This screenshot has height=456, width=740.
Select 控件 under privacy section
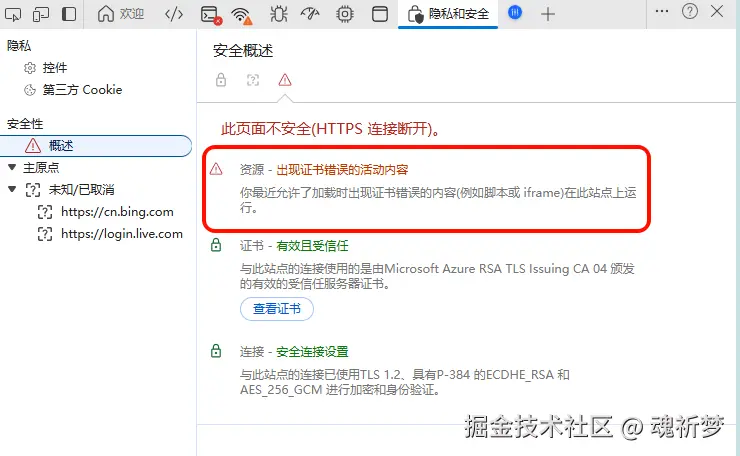55,68
